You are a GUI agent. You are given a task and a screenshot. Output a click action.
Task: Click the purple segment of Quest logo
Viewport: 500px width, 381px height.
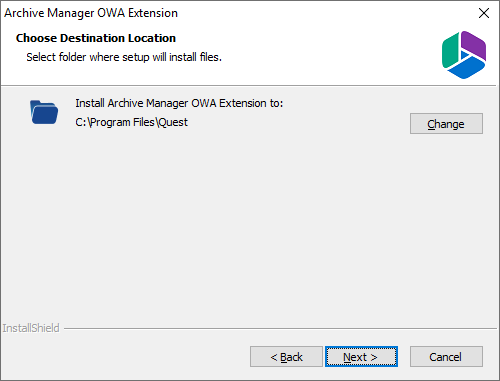tap(474, 46)
